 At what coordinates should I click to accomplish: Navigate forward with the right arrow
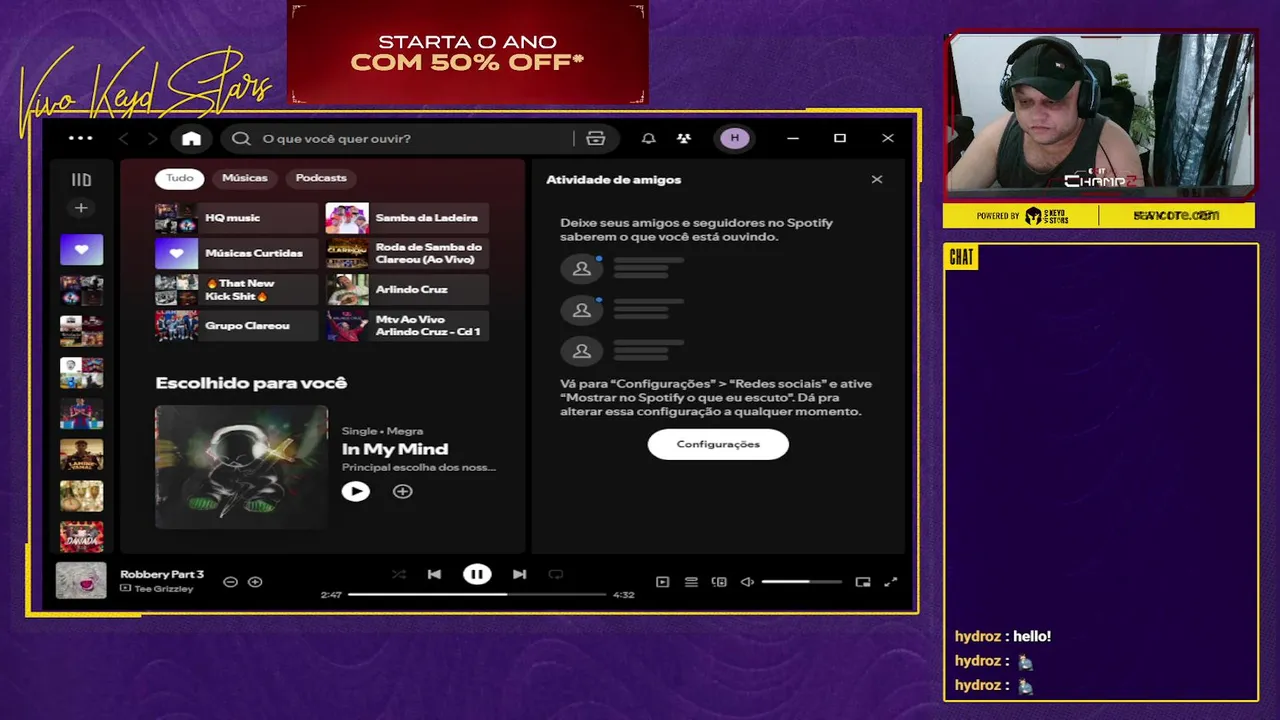point(152,138)
